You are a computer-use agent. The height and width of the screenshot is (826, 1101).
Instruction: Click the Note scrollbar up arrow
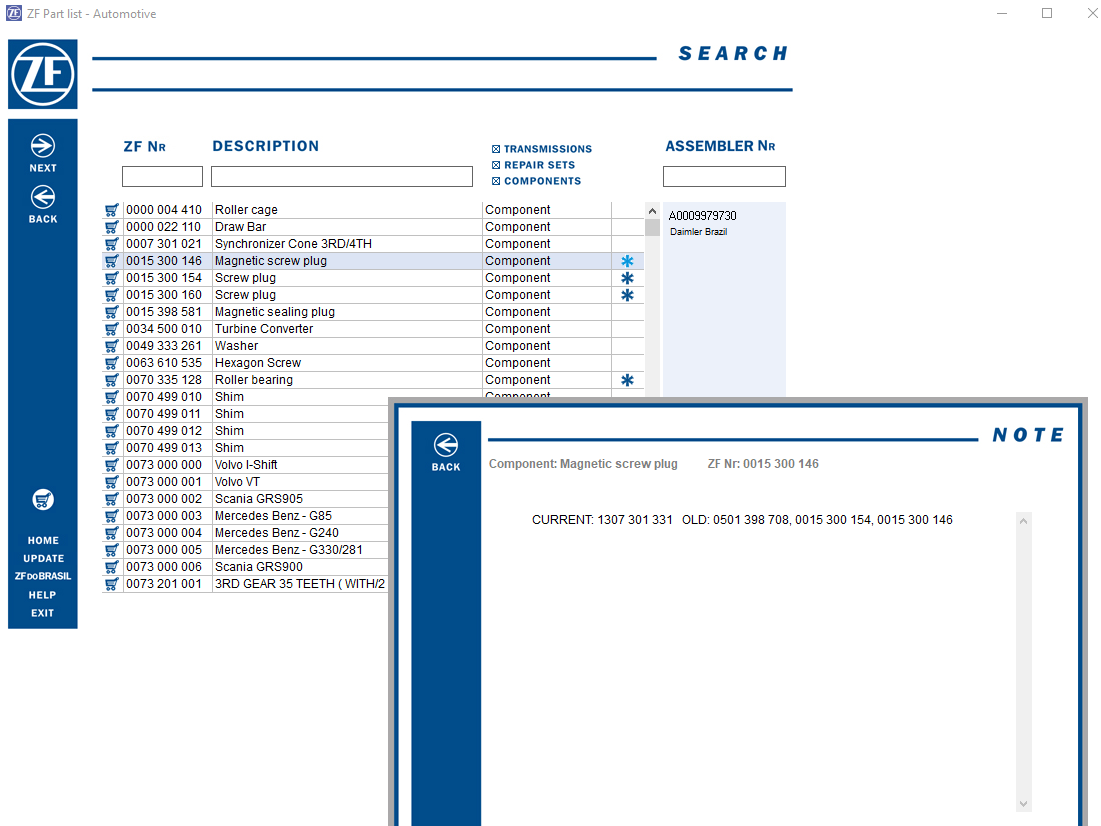pyautogui.click(x=1023, y=521)
